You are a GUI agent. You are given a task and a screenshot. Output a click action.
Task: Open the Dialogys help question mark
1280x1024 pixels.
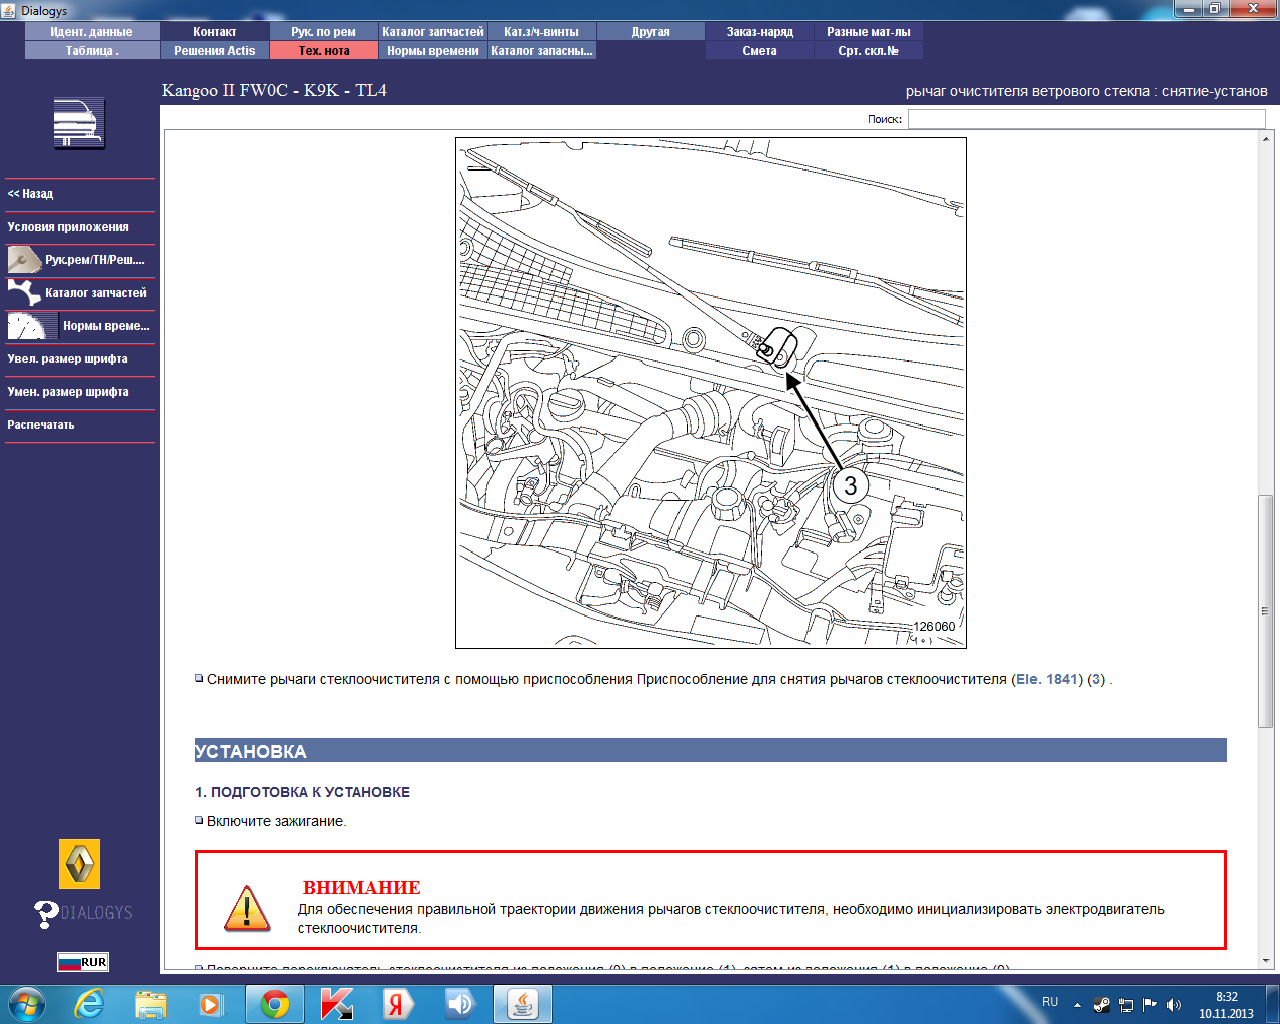click(46, 914)
